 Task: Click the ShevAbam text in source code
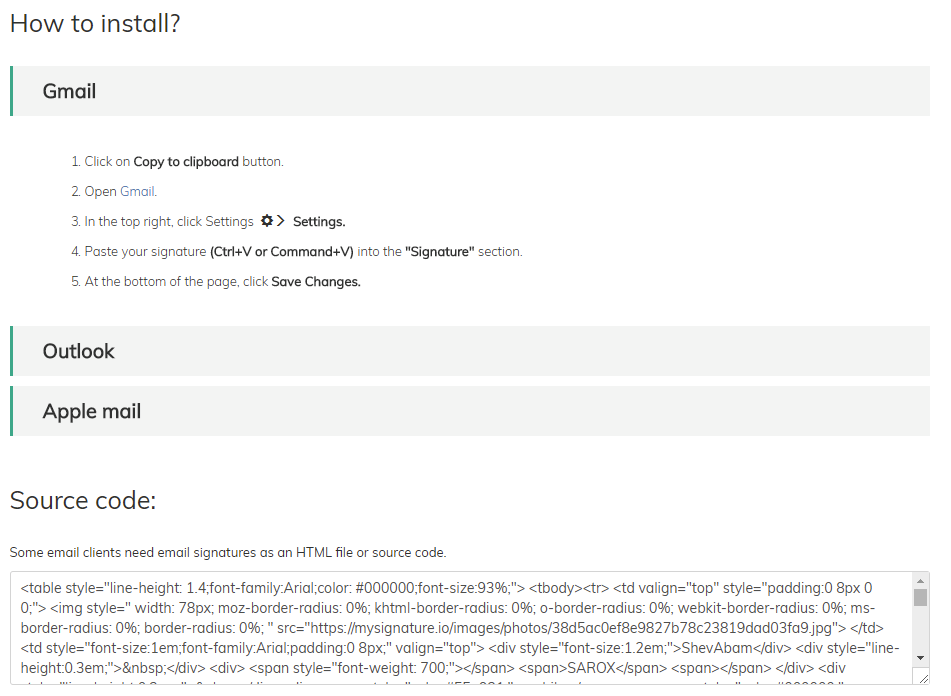click(x=717, y=648)
